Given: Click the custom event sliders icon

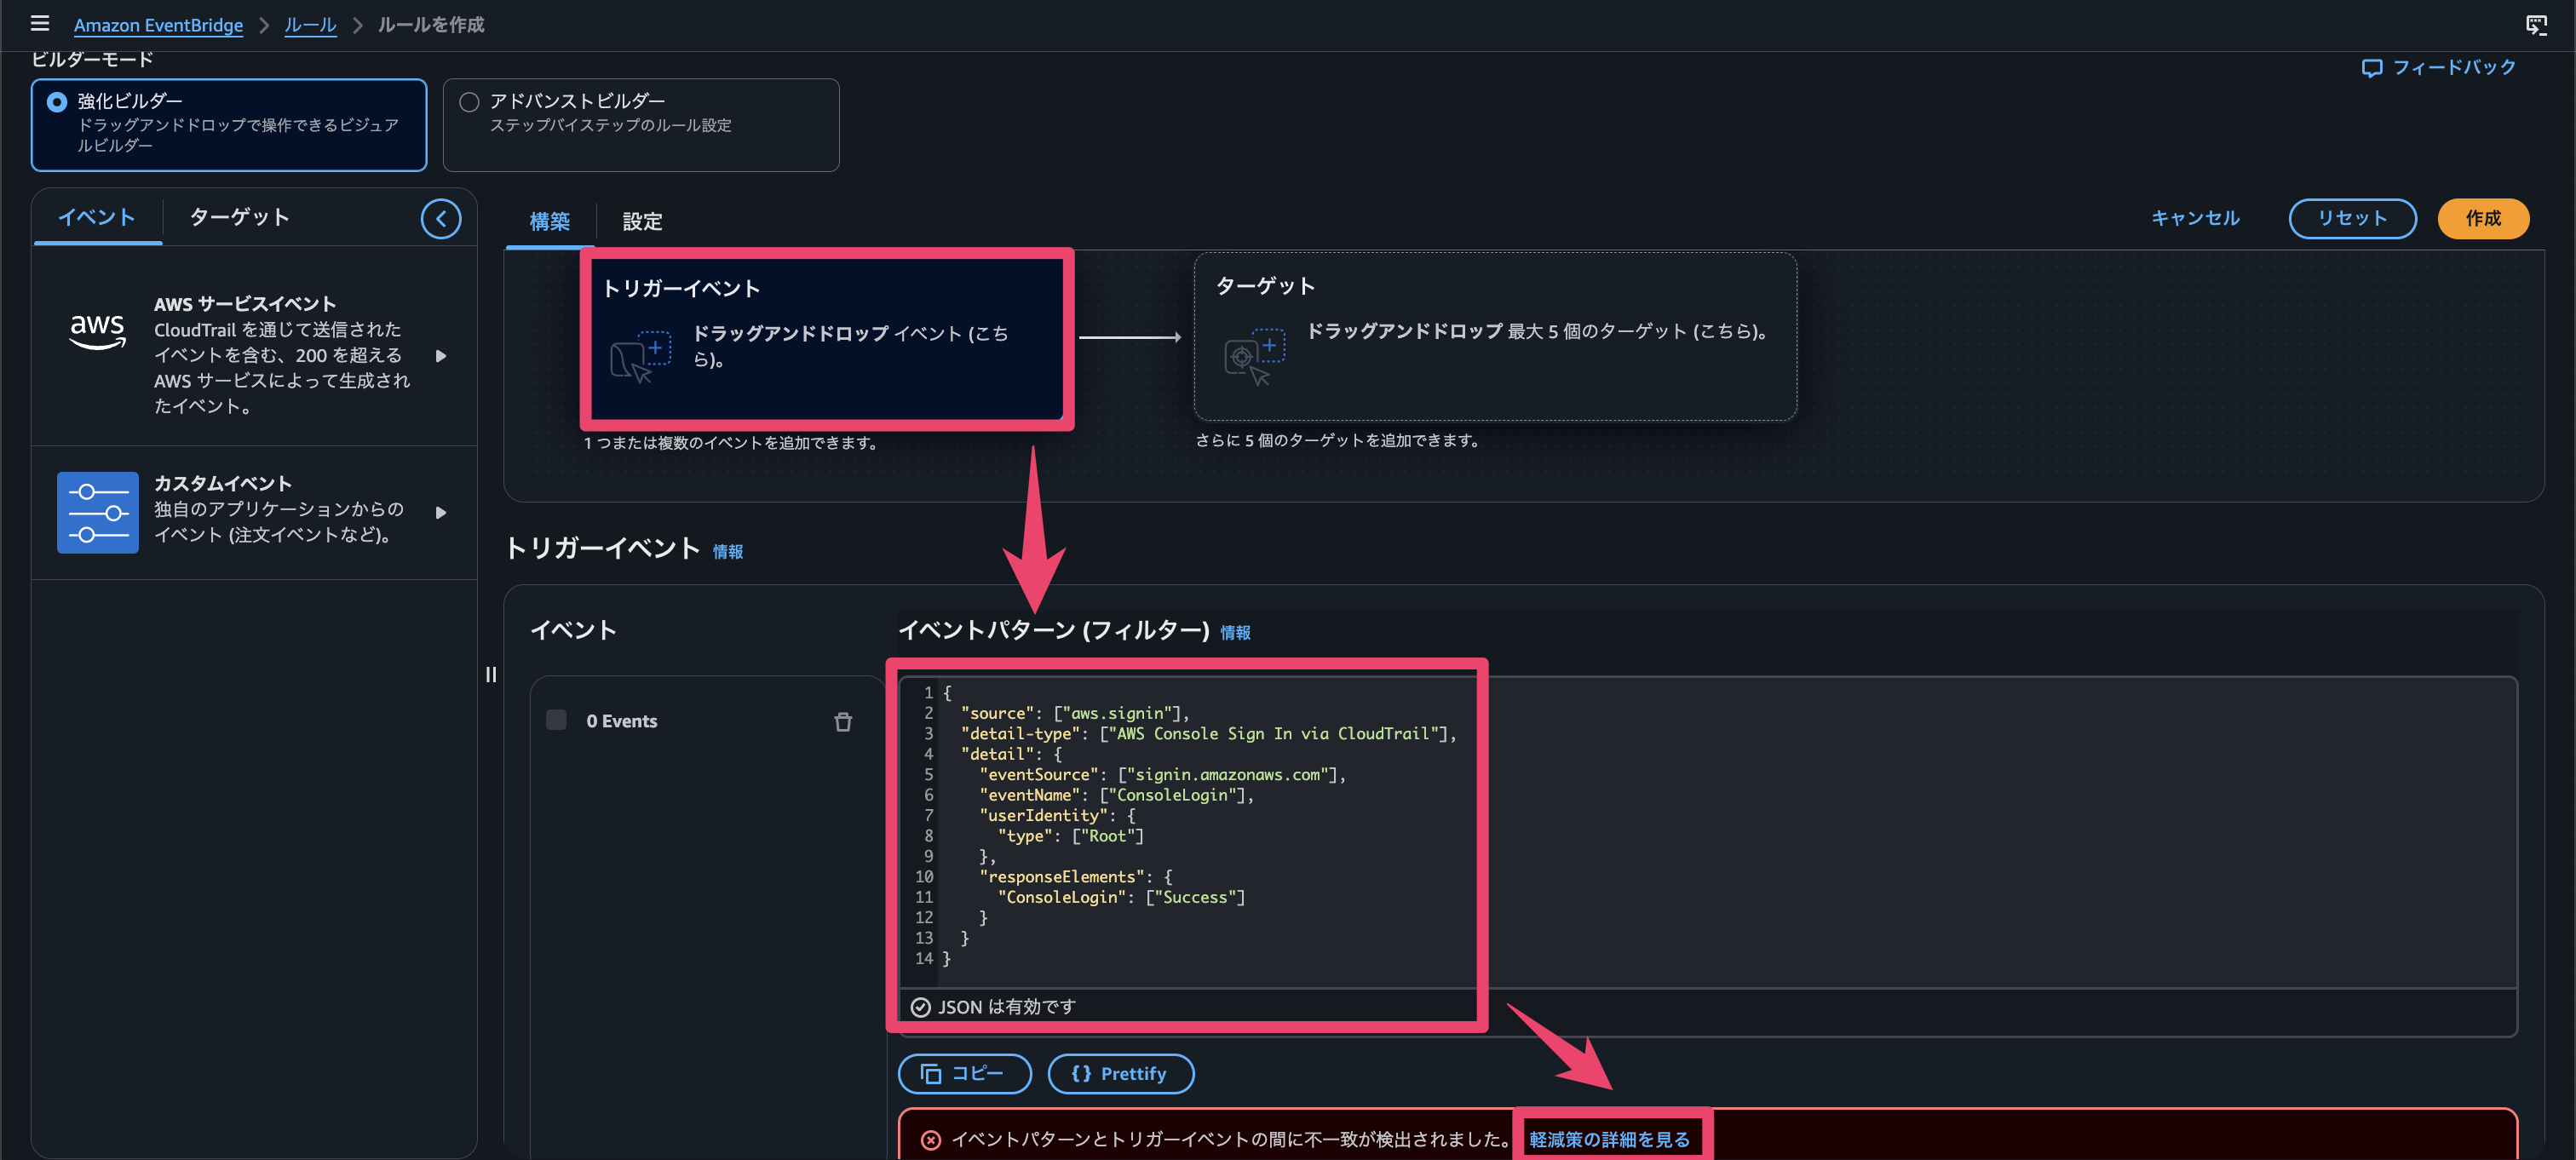Looking at the screenshot, I should [x=97, y=512].
